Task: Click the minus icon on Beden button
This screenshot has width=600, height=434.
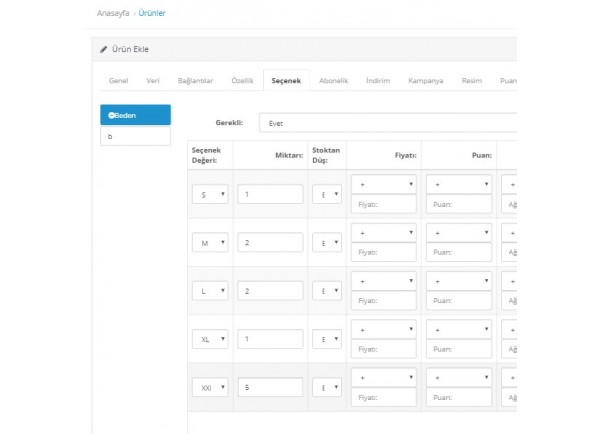Action: click(111, 115)
